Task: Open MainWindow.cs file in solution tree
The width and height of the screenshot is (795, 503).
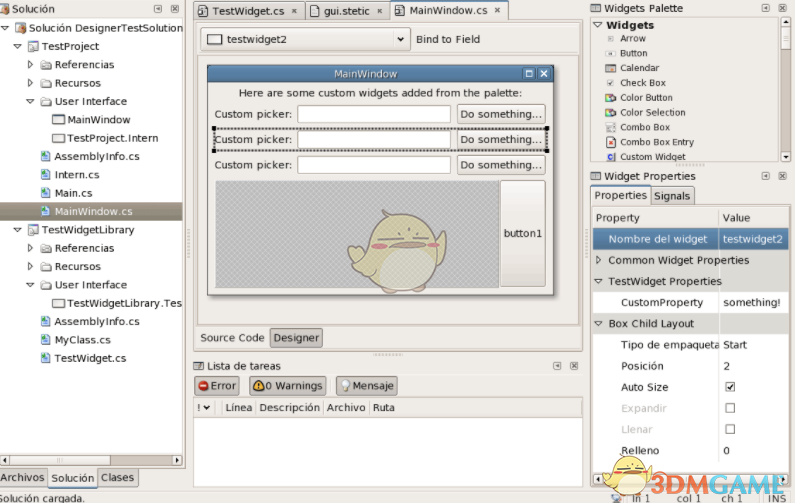Action: click(92, 211)
